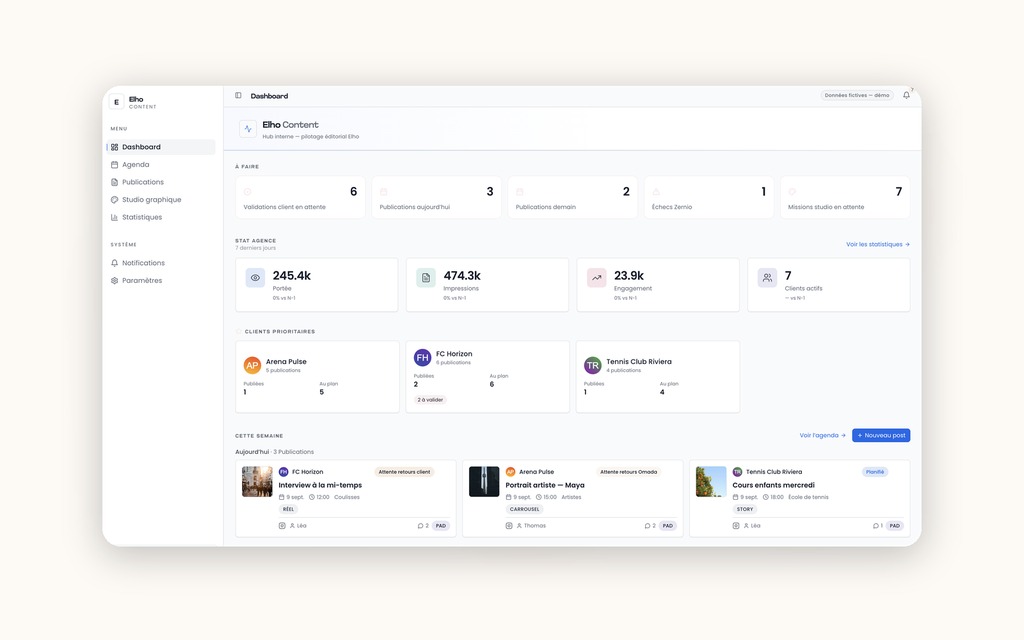Click the comment icon on the Interview à la mi-temps post
This screenshot has height=640, width=1024.
click(421, 526)
